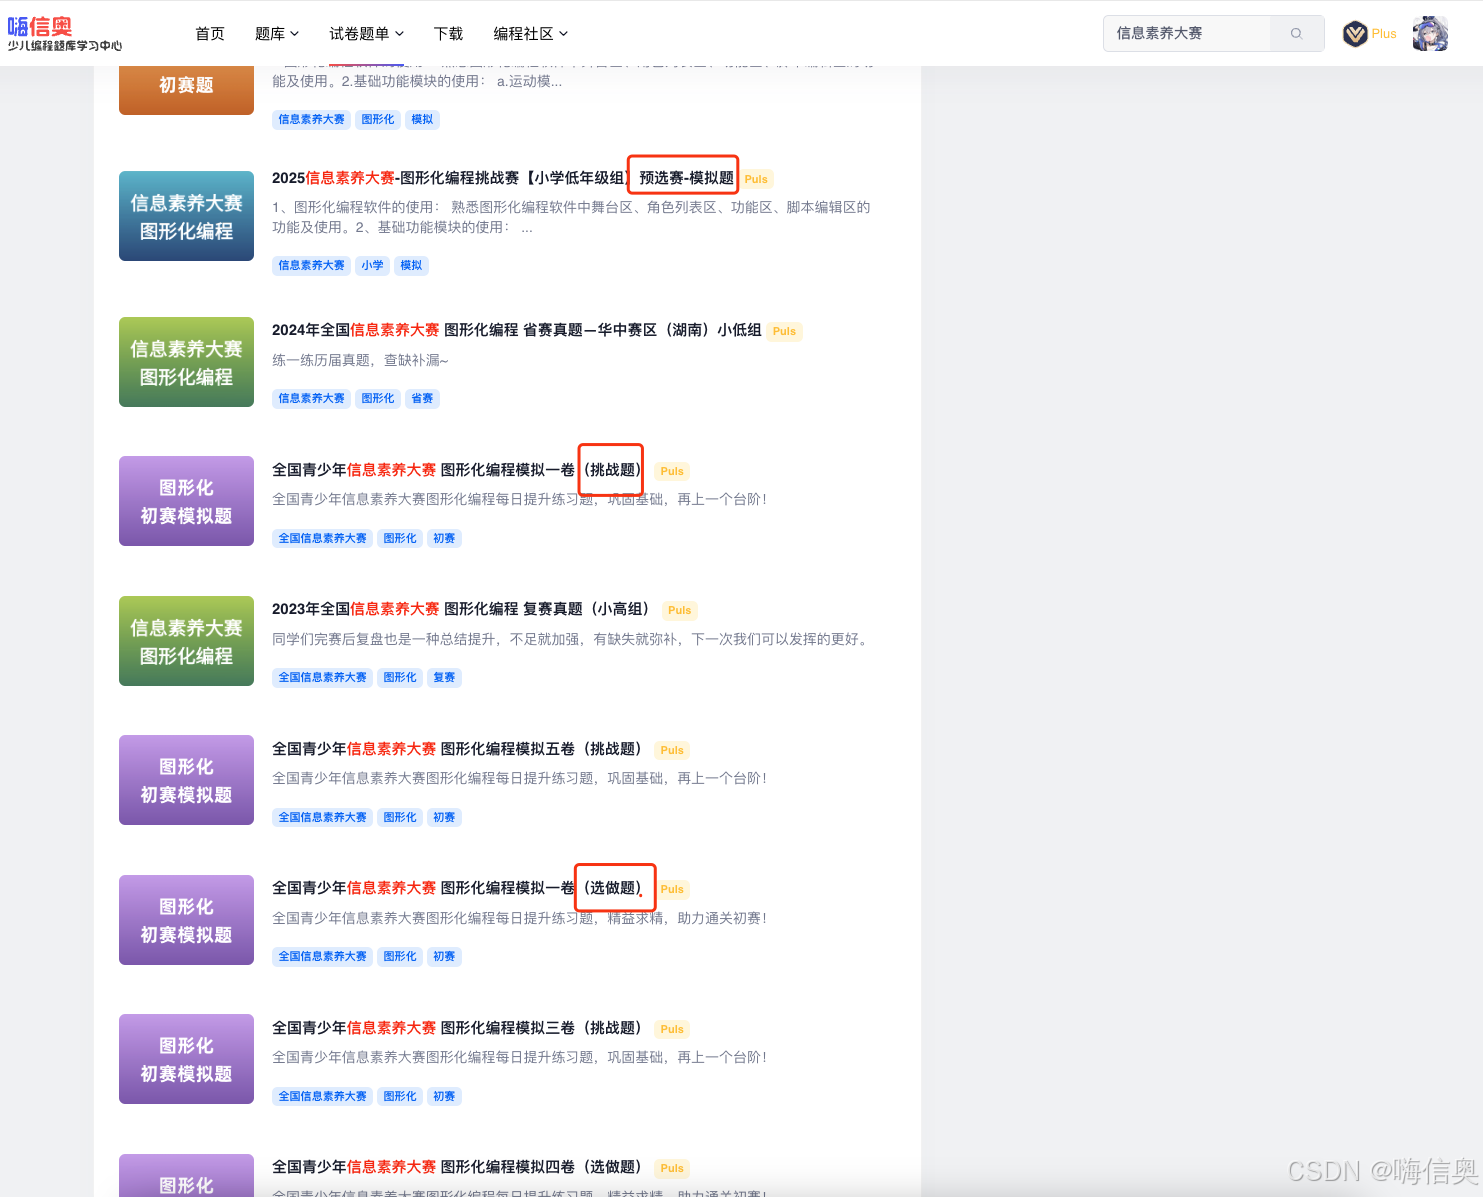Open 2025信息素养大赛 小学低年级组 预选赛 title
1483x1197 pixels.
click(505, 178)
